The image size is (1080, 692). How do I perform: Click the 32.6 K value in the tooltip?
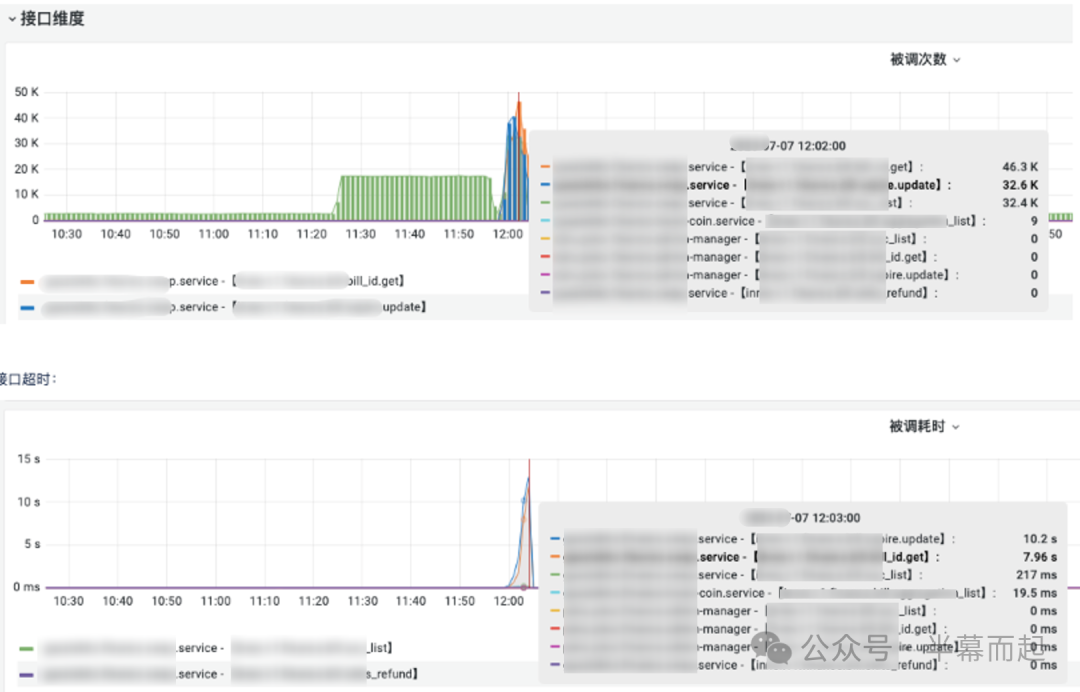(x=1019, y=185)
